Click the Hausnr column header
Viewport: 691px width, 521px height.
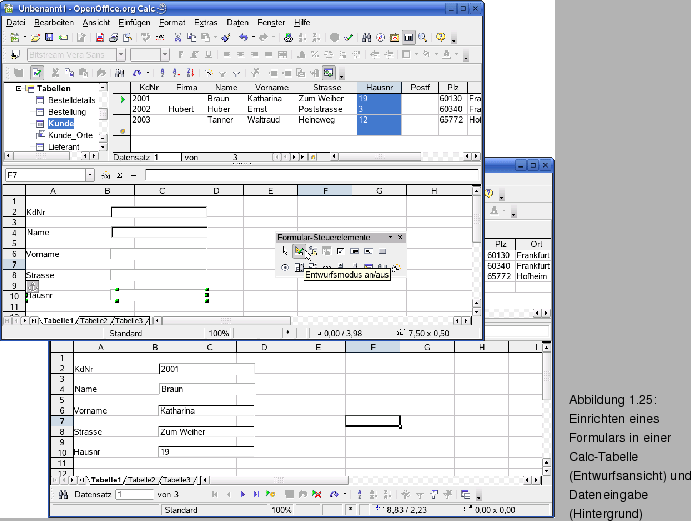[378, 88]
